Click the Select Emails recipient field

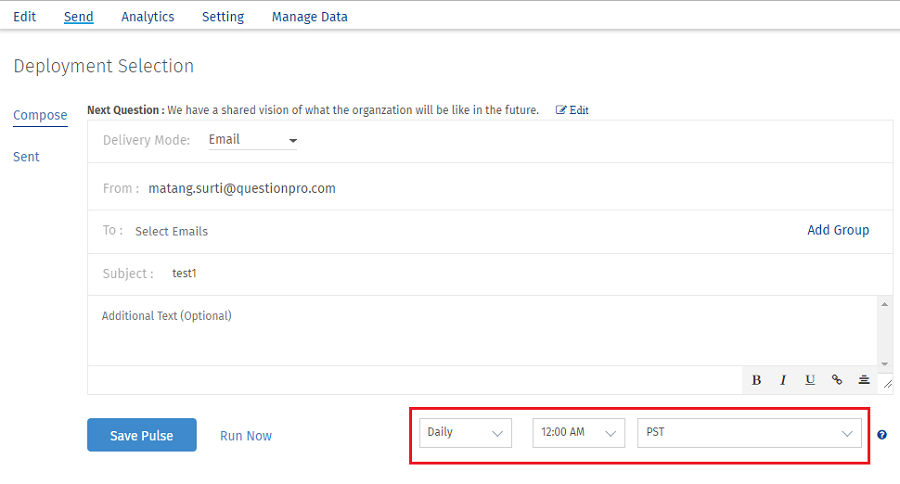pyautogui.click(x=172, y=231)
